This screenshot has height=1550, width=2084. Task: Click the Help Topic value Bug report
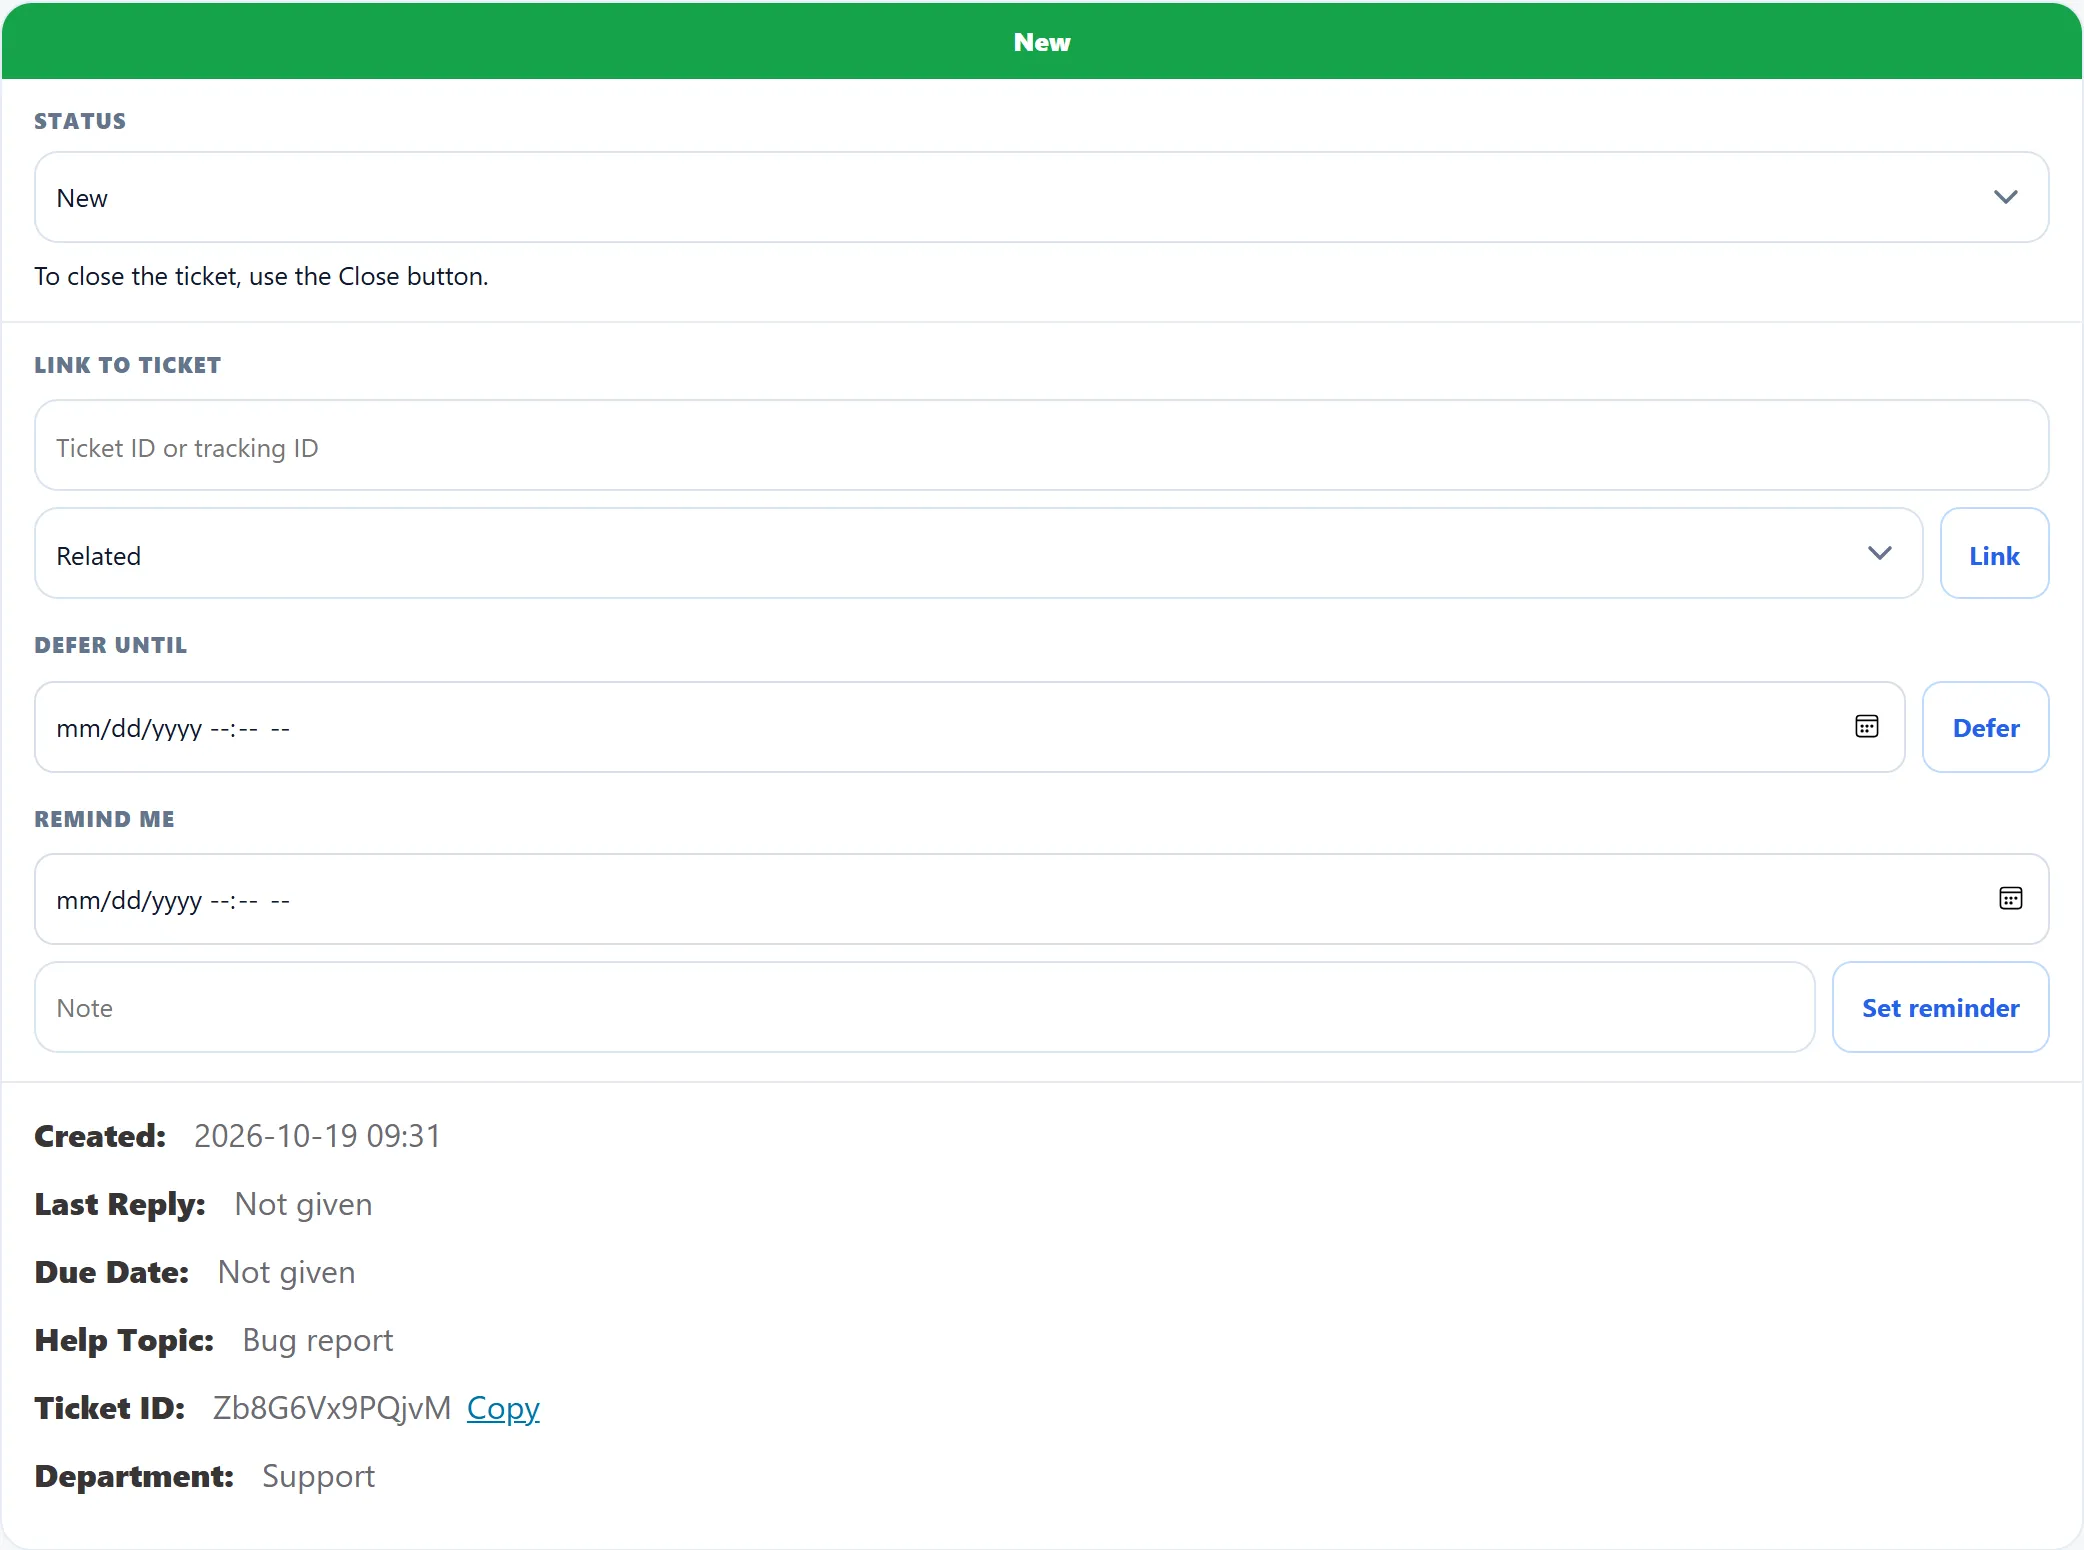pos(318,1340)
